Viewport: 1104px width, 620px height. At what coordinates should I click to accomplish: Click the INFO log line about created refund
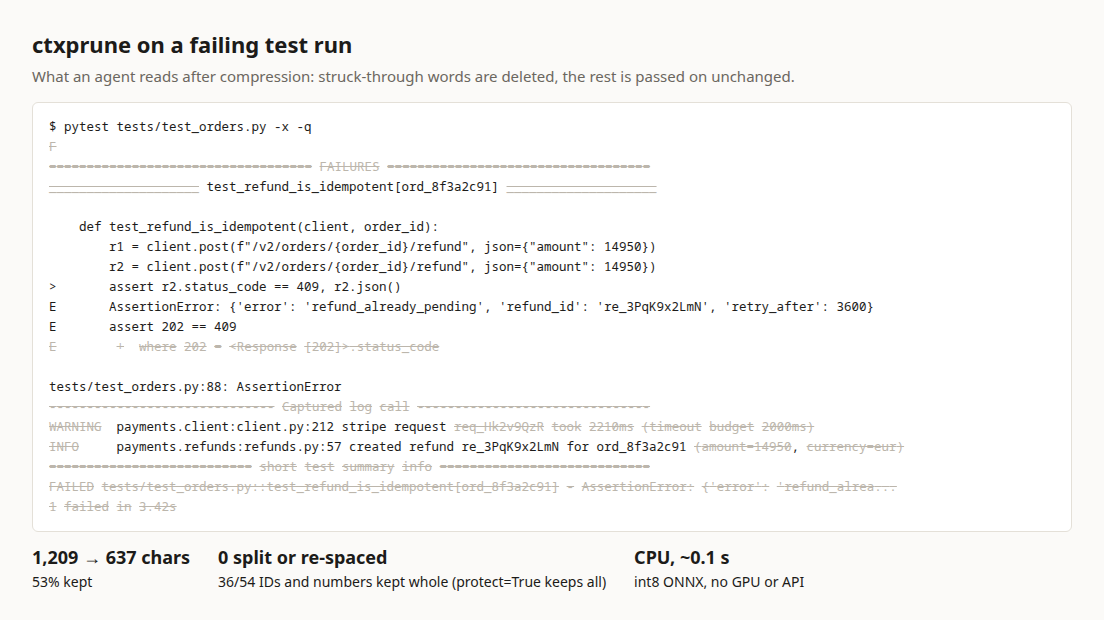(476, 447)
